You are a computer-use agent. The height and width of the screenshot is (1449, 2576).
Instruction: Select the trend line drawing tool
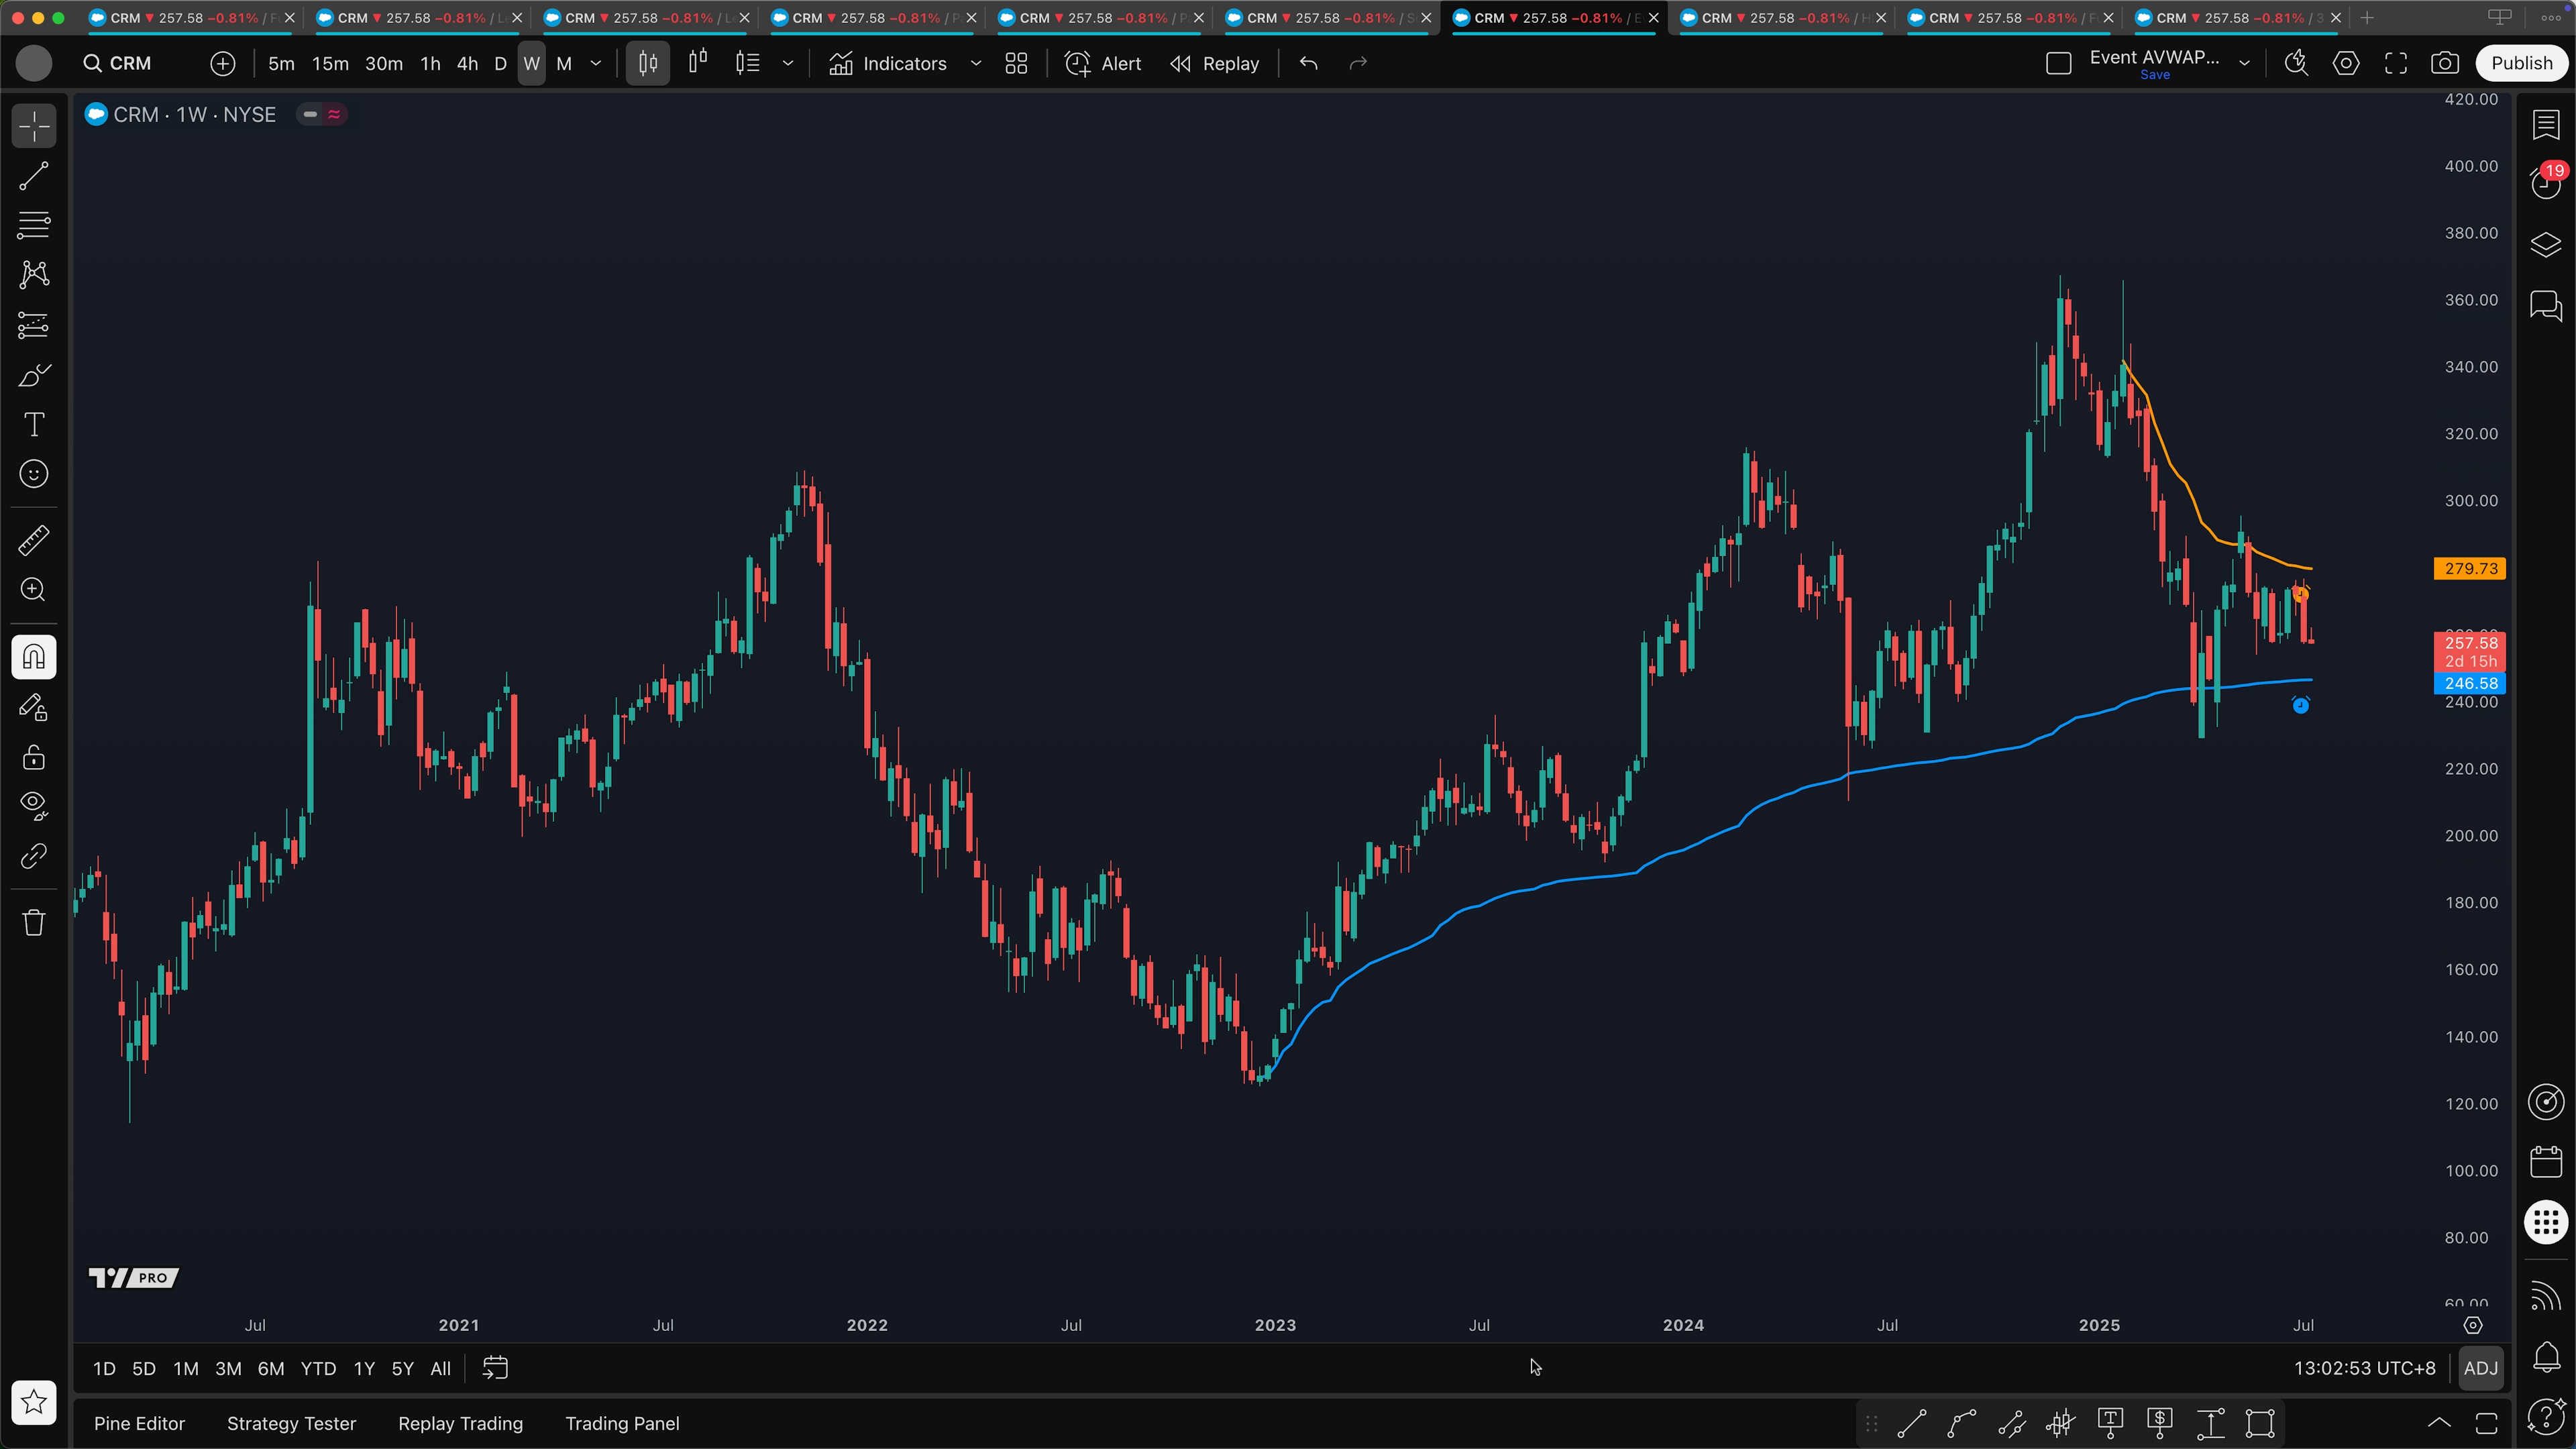[34, 177]
